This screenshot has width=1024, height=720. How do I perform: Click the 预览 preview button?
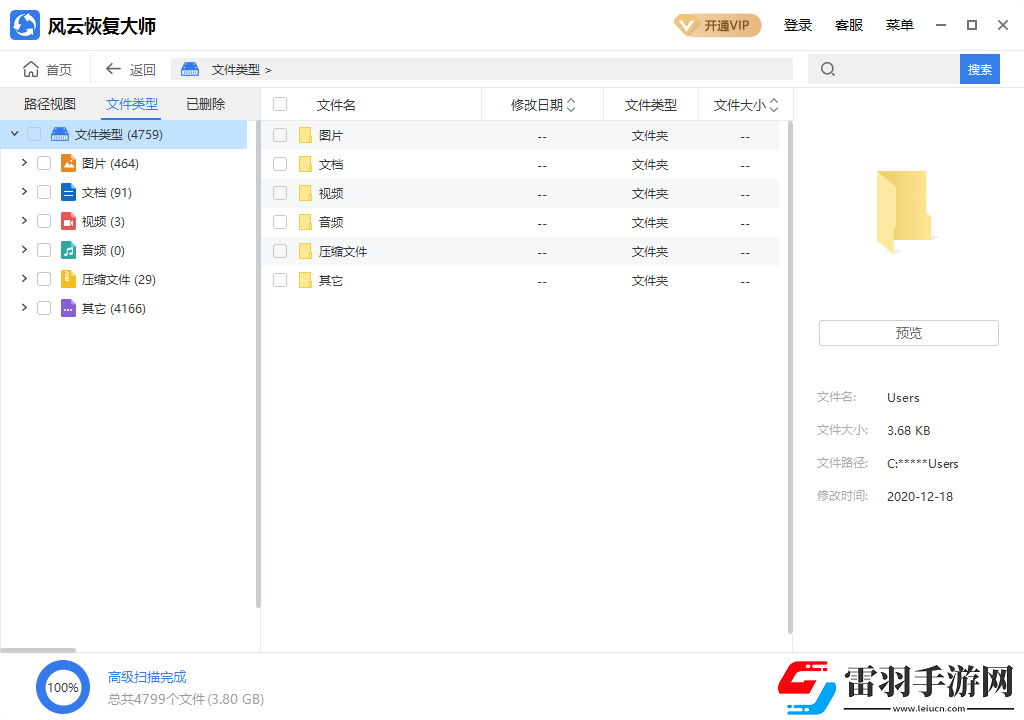907,332
